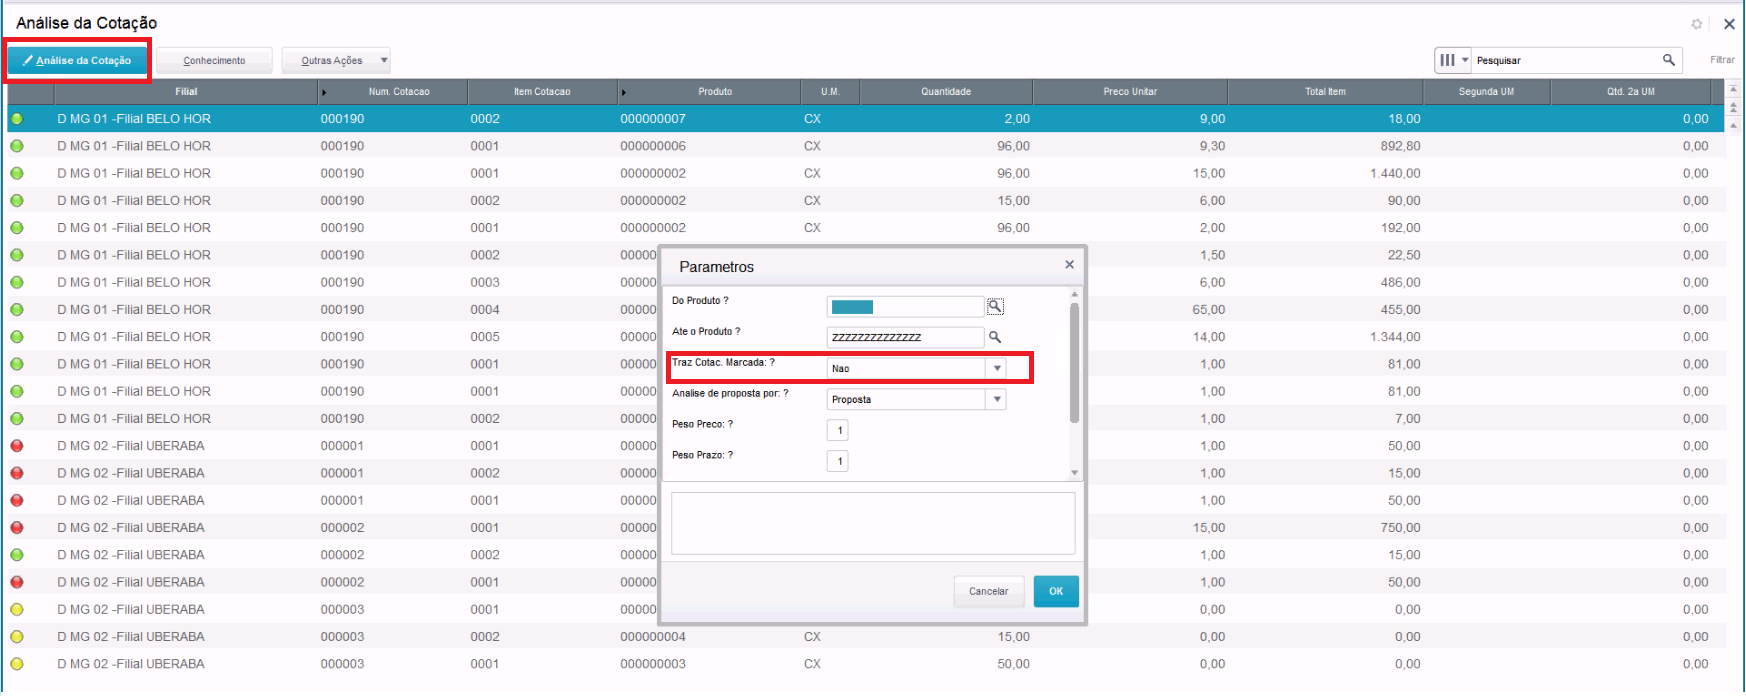The height and width of the screenshot is (696, 1746).
Task: Click the yellow status circle of the last row
Action: coord(17,664)
